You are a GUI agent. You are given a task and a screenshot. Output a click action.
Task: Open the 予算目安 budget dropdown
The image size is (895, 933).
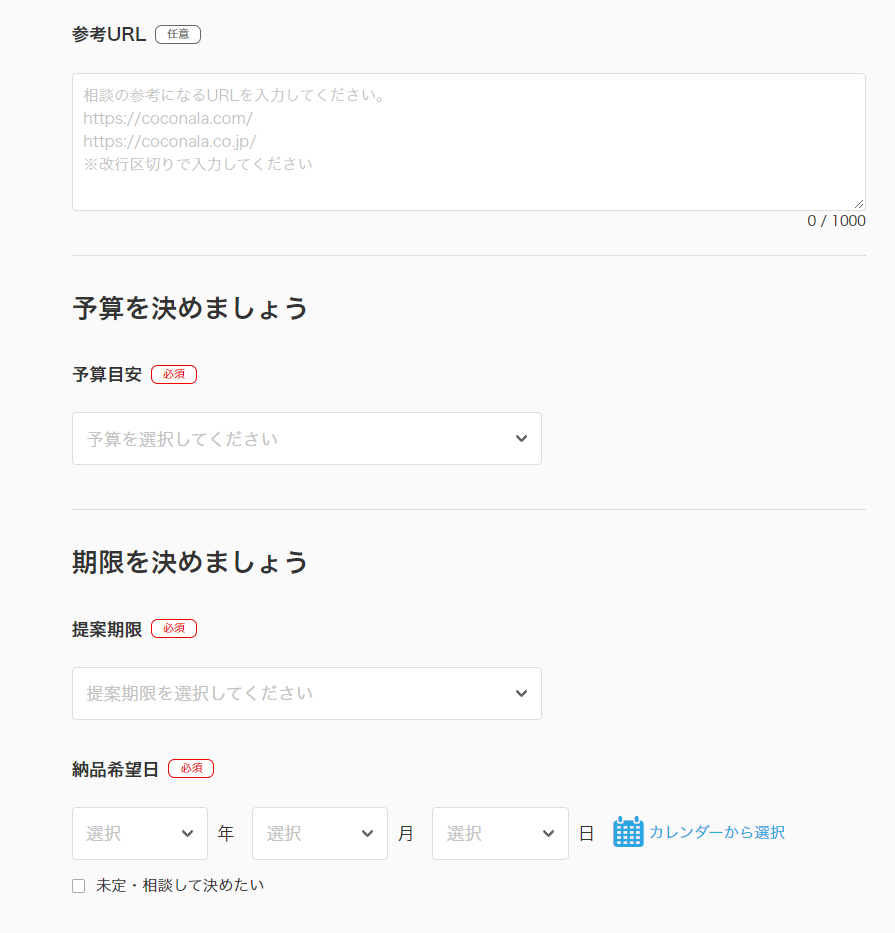[x=306, y=438]
